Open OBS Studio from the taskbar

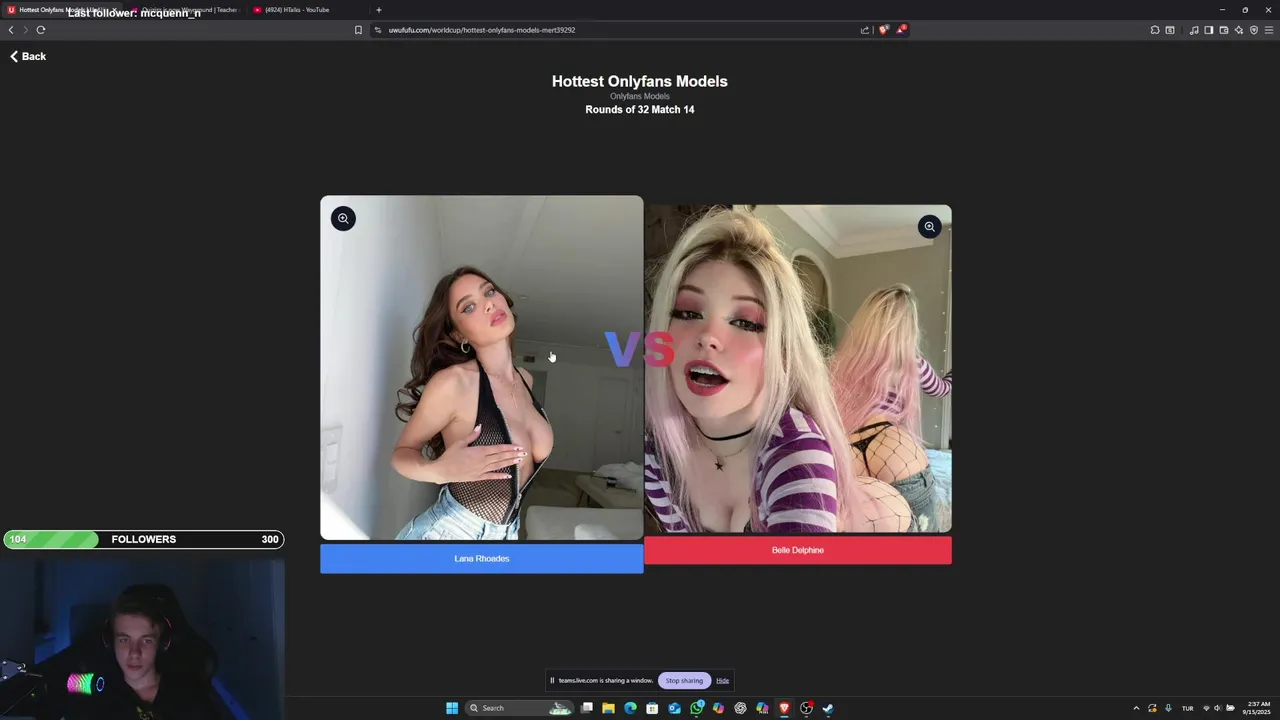(x=806, y=708)
